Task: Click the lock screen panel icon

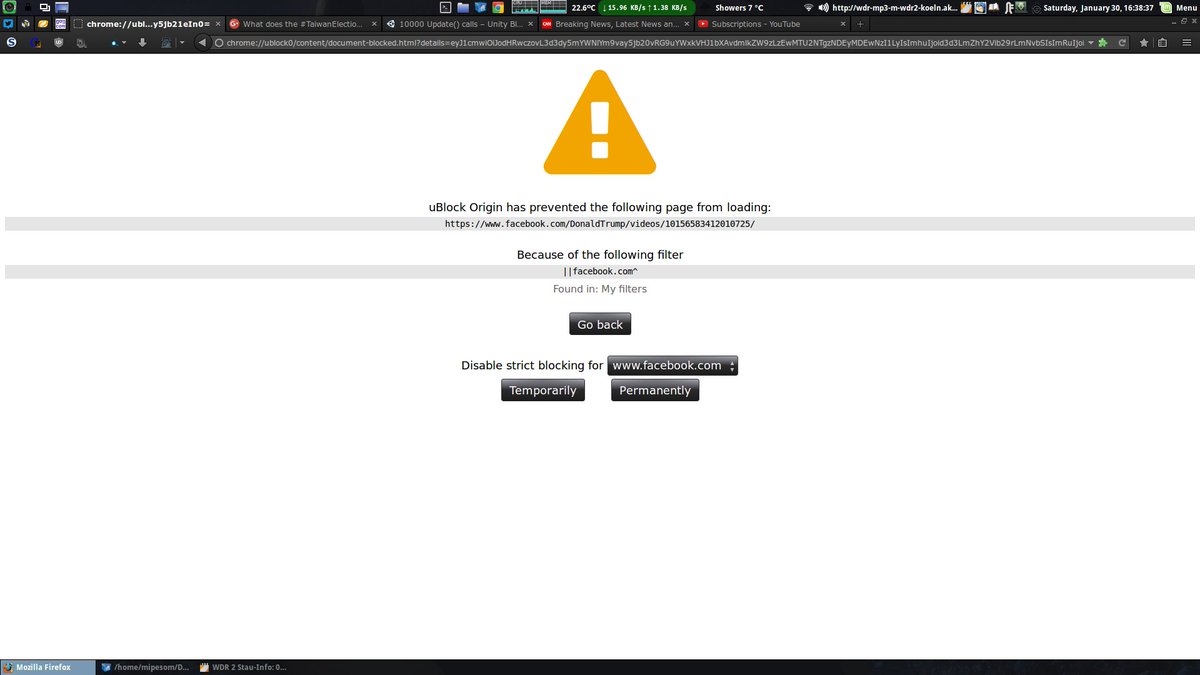Action: click(28, 8)
